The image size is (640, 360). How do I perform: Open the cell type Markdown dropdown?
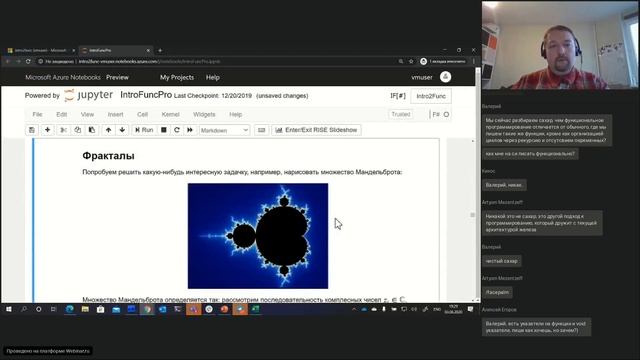(x=224, y=130)
